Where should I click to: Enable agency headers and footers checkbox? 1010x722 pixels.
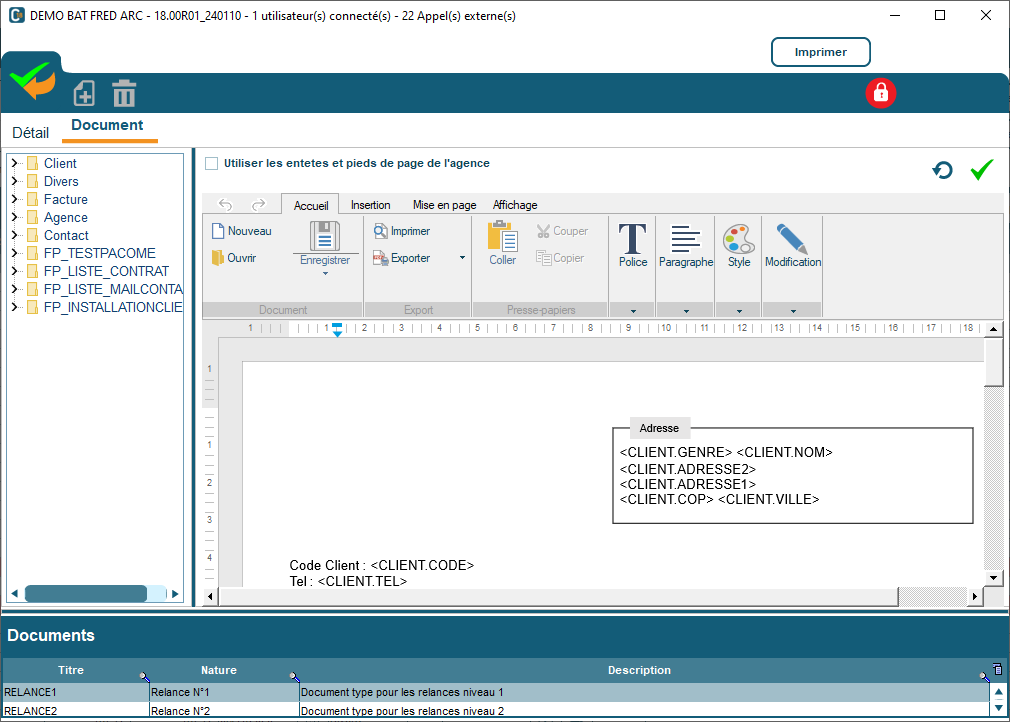pyautogui.click(x=211, y=164)
